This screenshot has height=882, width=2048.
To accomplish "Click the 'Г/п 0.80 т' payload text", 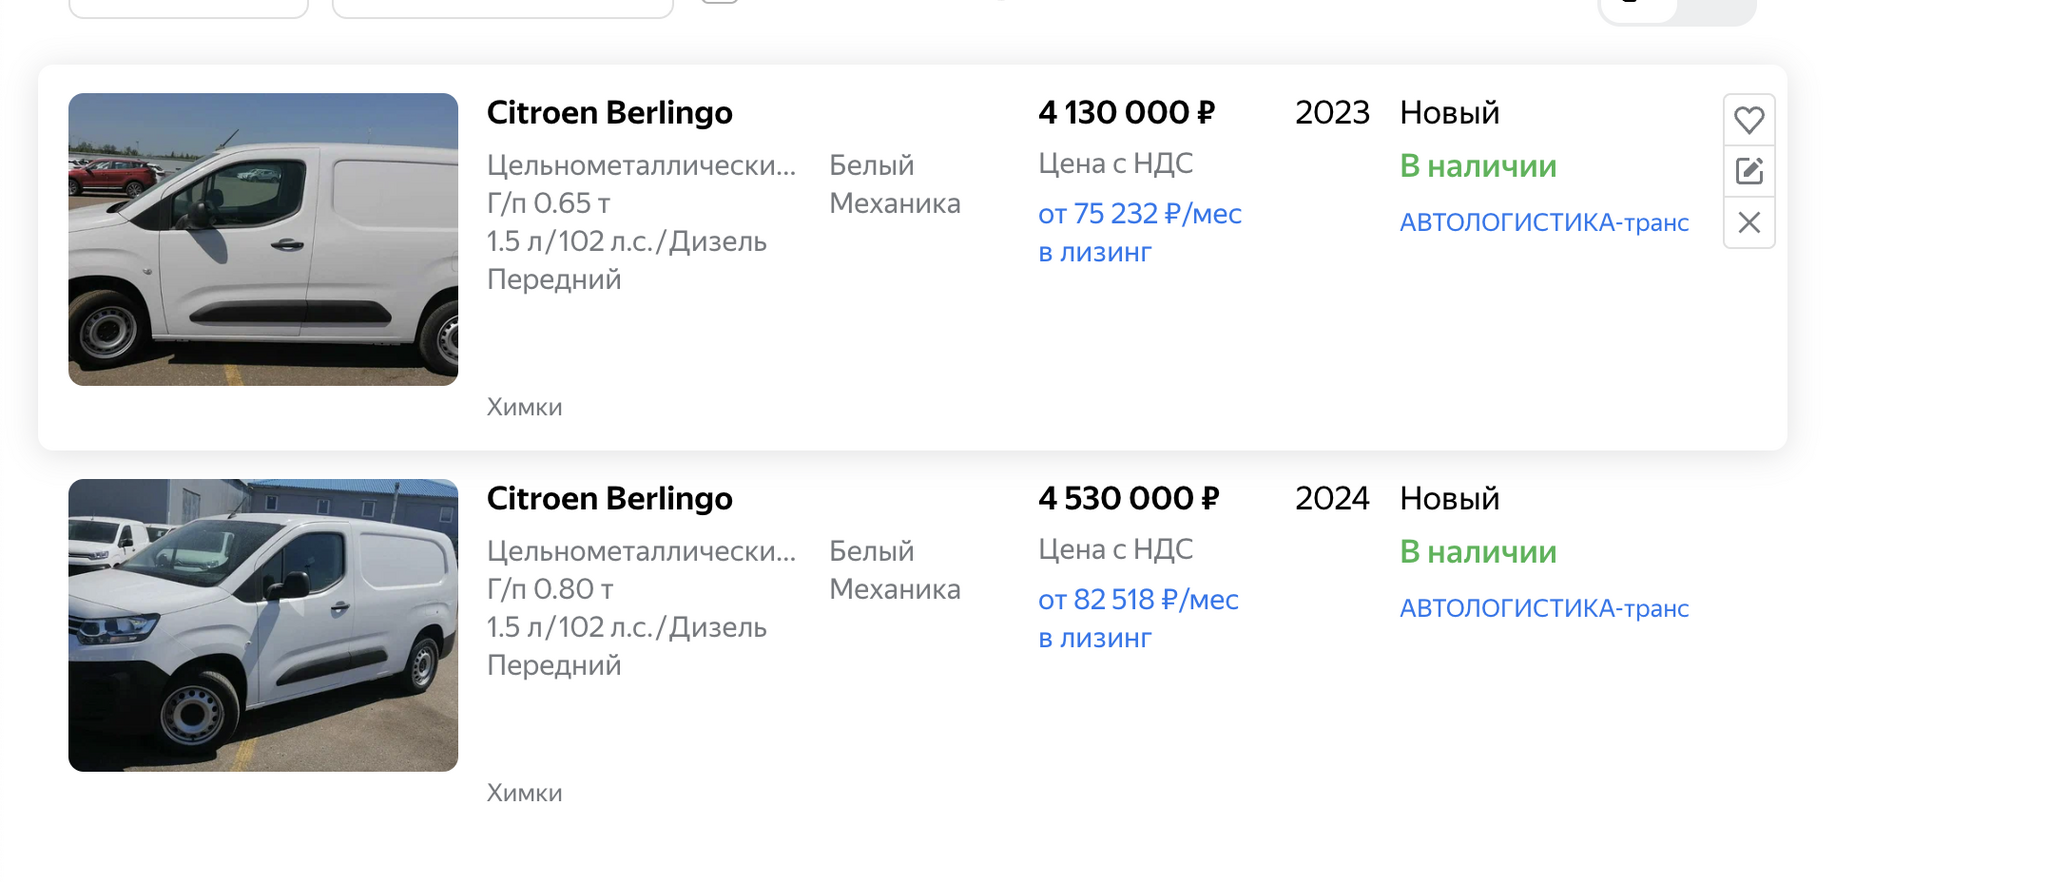I will point(550,589).
